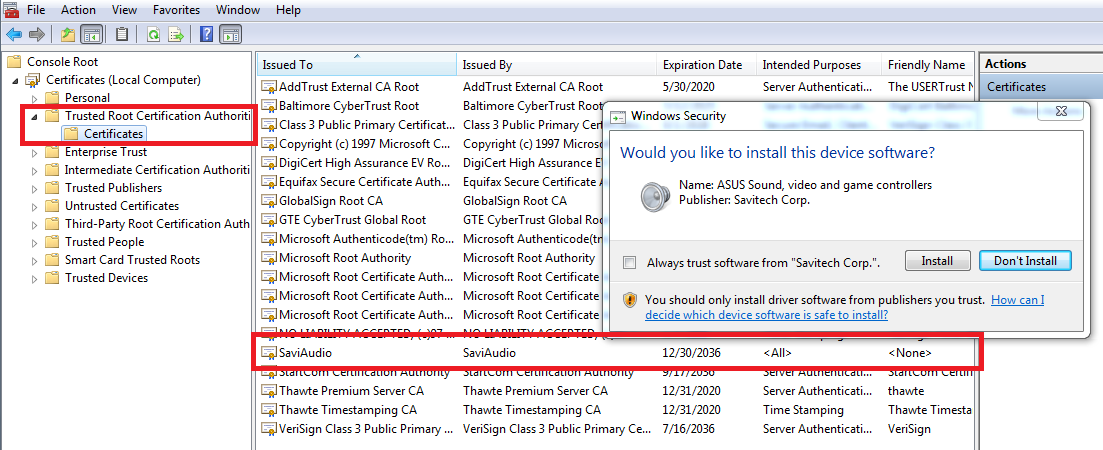The height and width of the screenshot is (450, 1103).
Task: Select the VeriSign Class 3 Public Primary row
Action: pos(616,429)
